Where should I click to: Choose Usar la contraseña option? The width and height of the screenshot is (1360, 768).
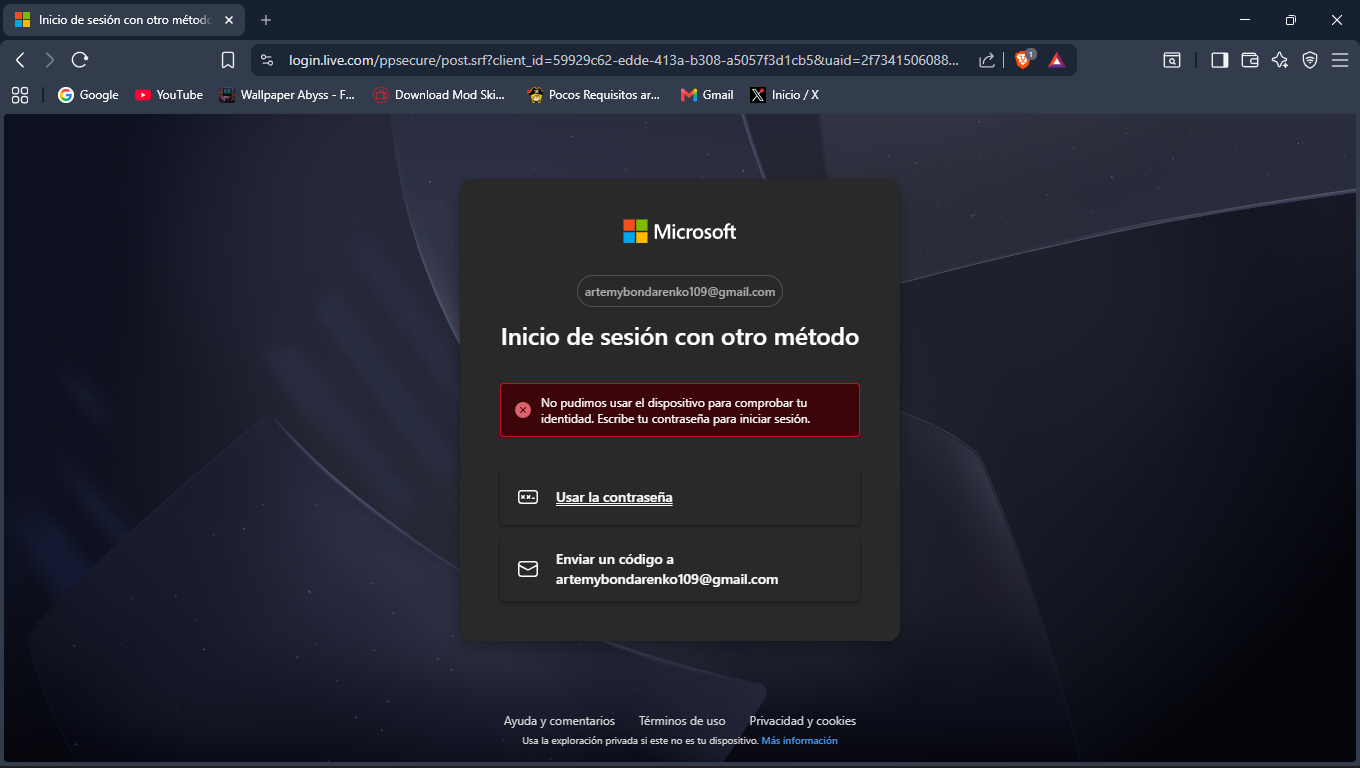point(680,497)
